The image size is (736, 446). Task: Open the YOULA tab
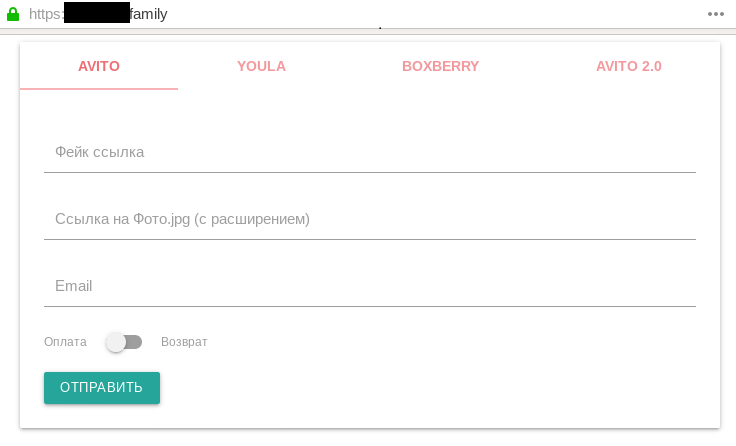261,67
